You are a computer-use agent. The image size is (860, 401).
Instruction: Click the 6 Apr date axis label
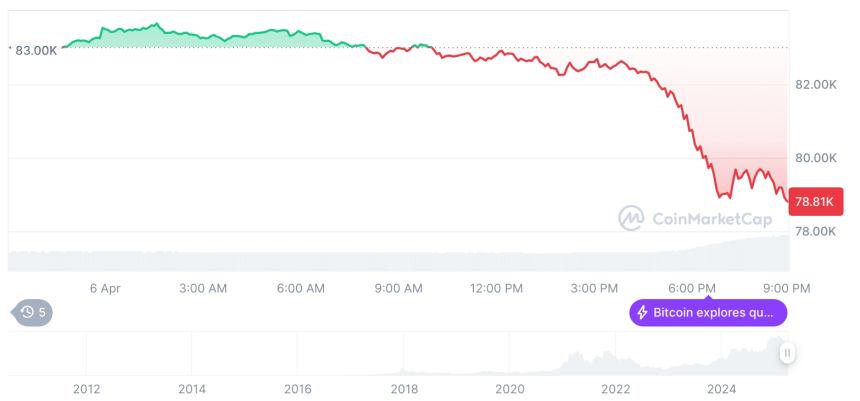coord(105,288)
